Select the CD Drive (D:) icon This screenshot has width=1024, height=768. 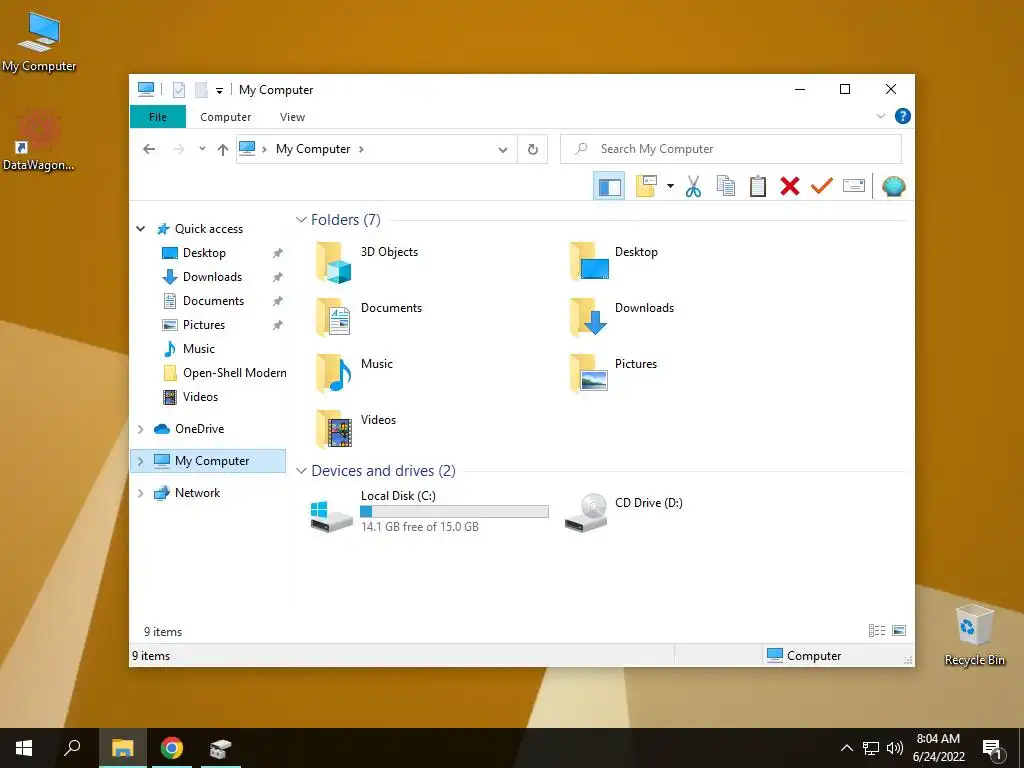586,513
